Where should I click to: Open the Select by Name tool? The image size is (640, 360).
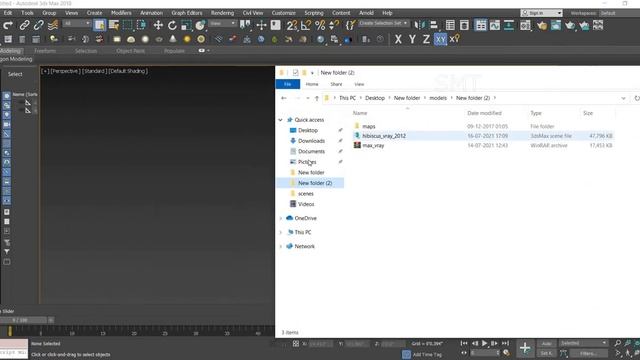[114, 25]
